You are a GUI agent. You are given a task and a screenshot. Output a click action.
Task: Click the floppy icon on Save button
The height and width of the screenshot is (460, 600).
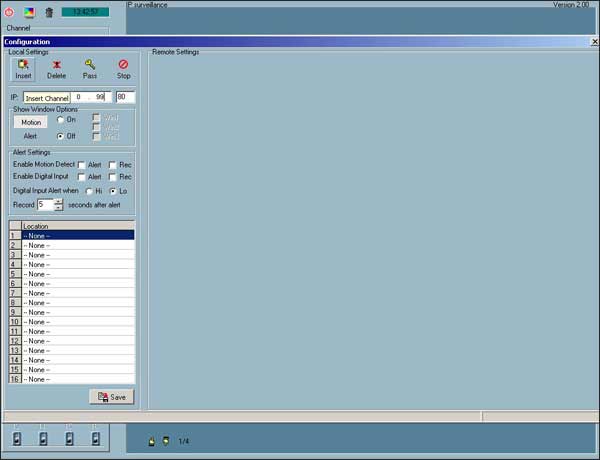click(x=103, y=397)
